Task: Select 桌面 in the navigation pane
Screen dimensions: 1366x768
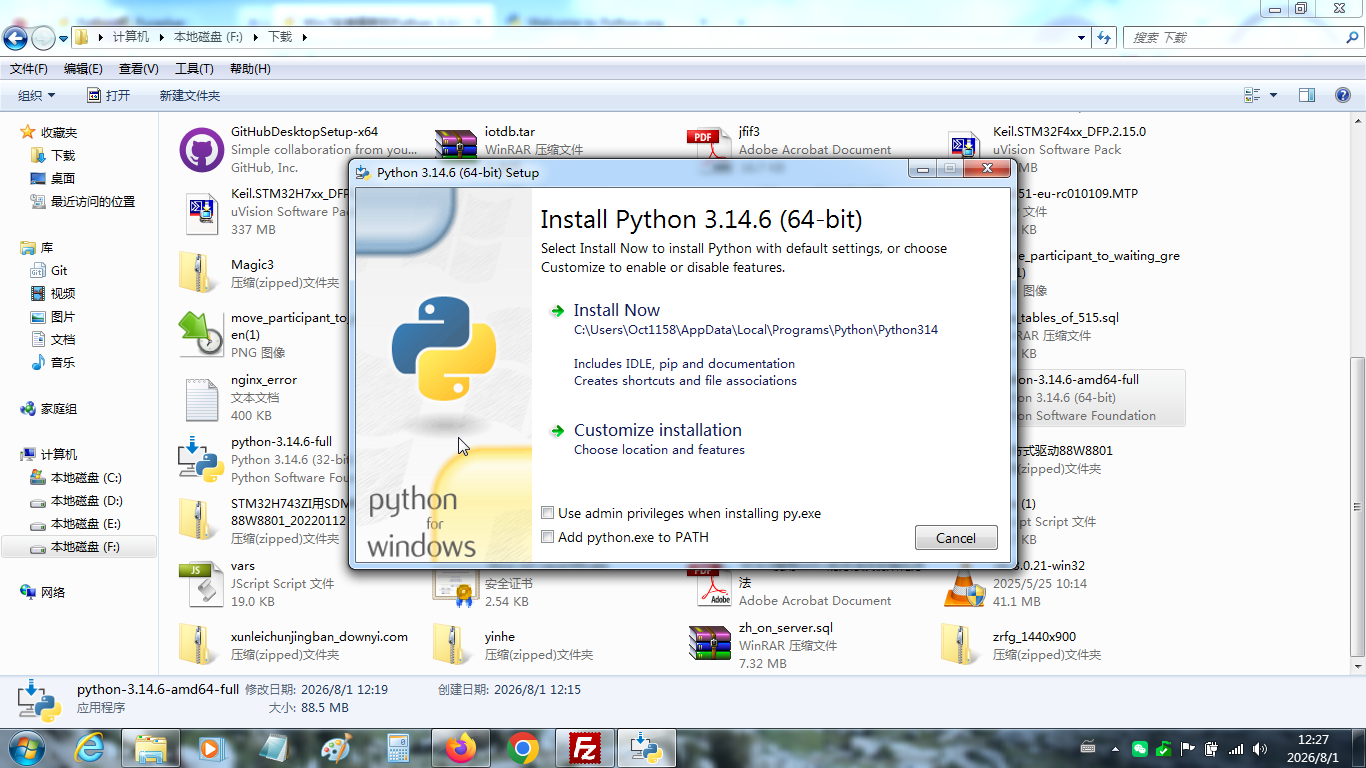Action: (x=53, y=179)
